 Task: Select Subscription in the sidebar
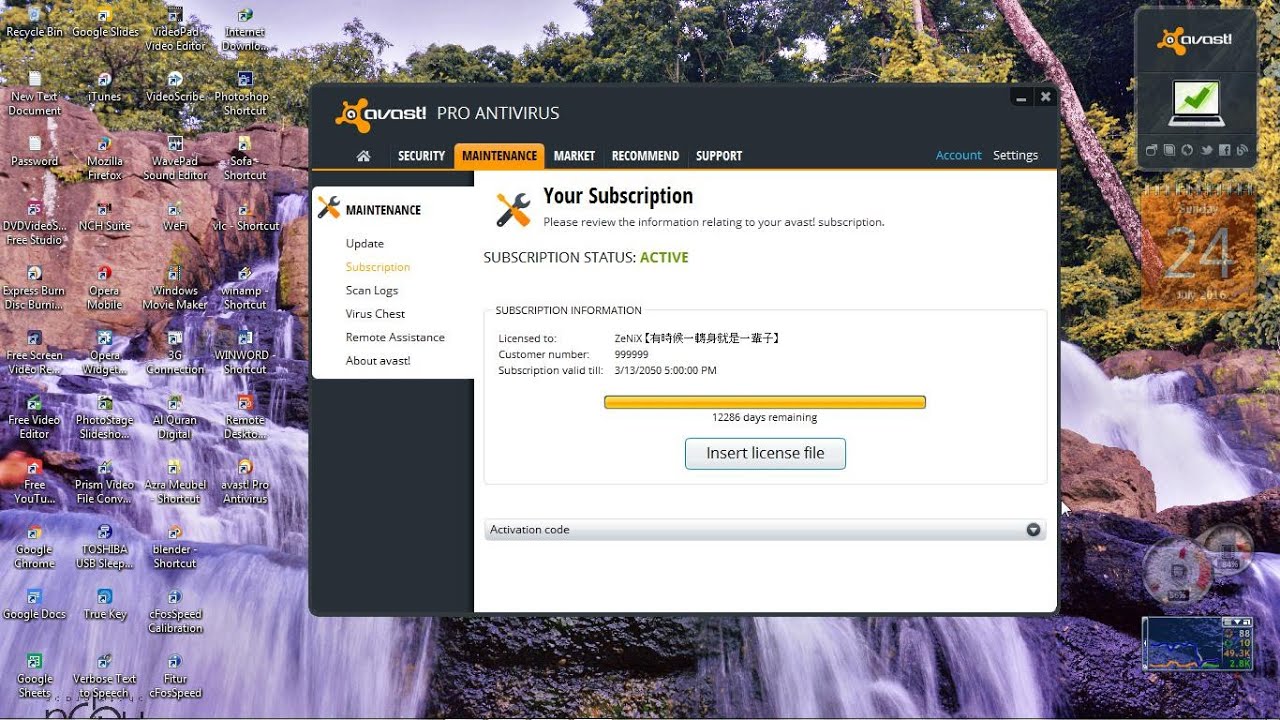pyautogui.click(x=378, y=267)
